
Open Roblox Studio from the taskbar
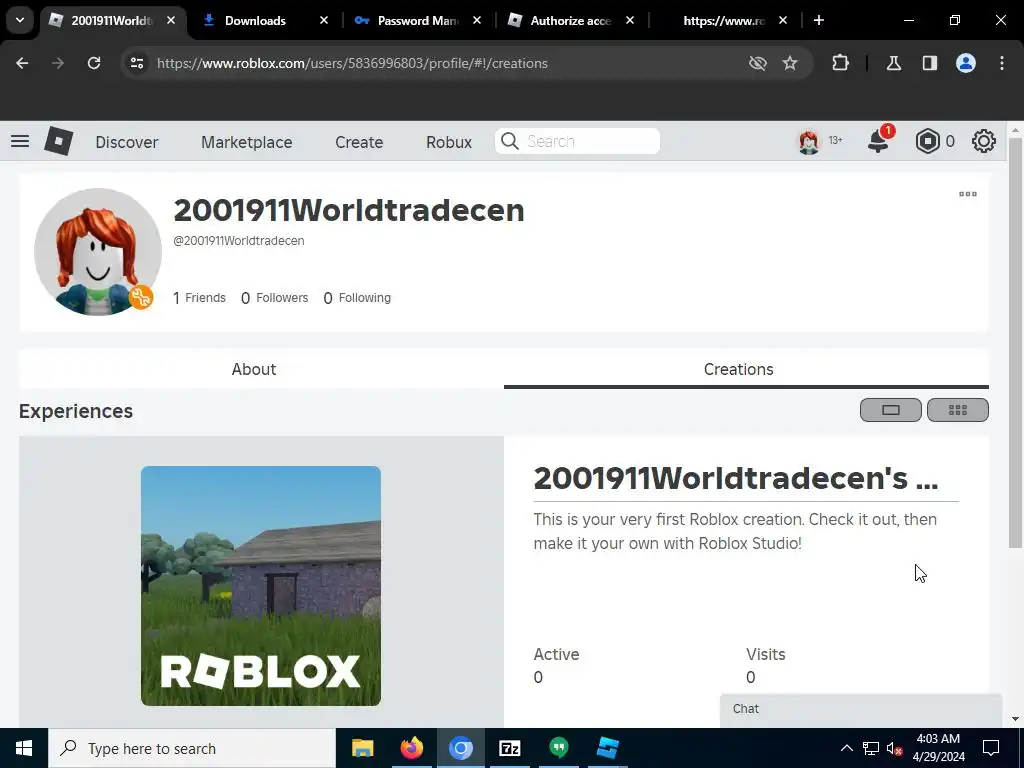pyautogui.click(x=607, y=748)
